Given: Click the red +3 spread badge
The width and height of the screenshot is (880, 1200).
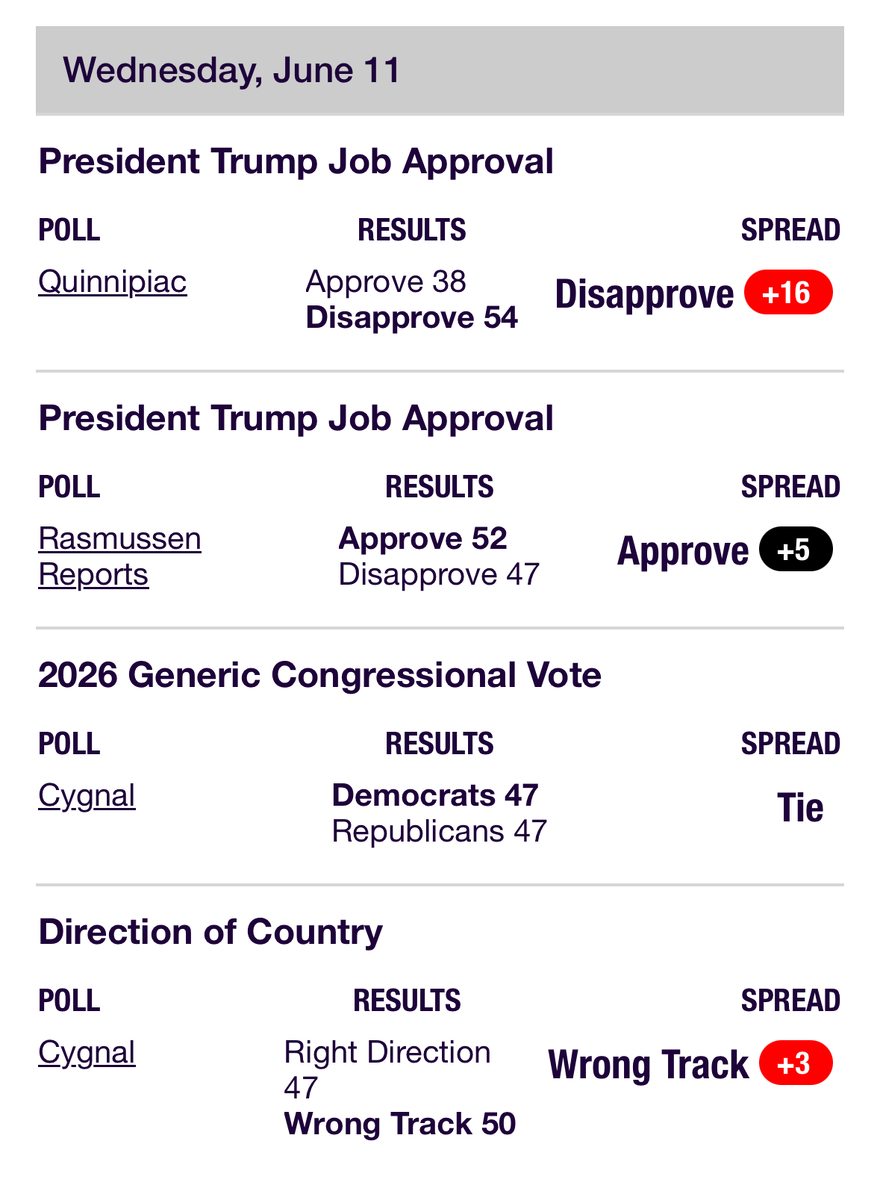Looking at the screenshot, I should (796, 1064).
